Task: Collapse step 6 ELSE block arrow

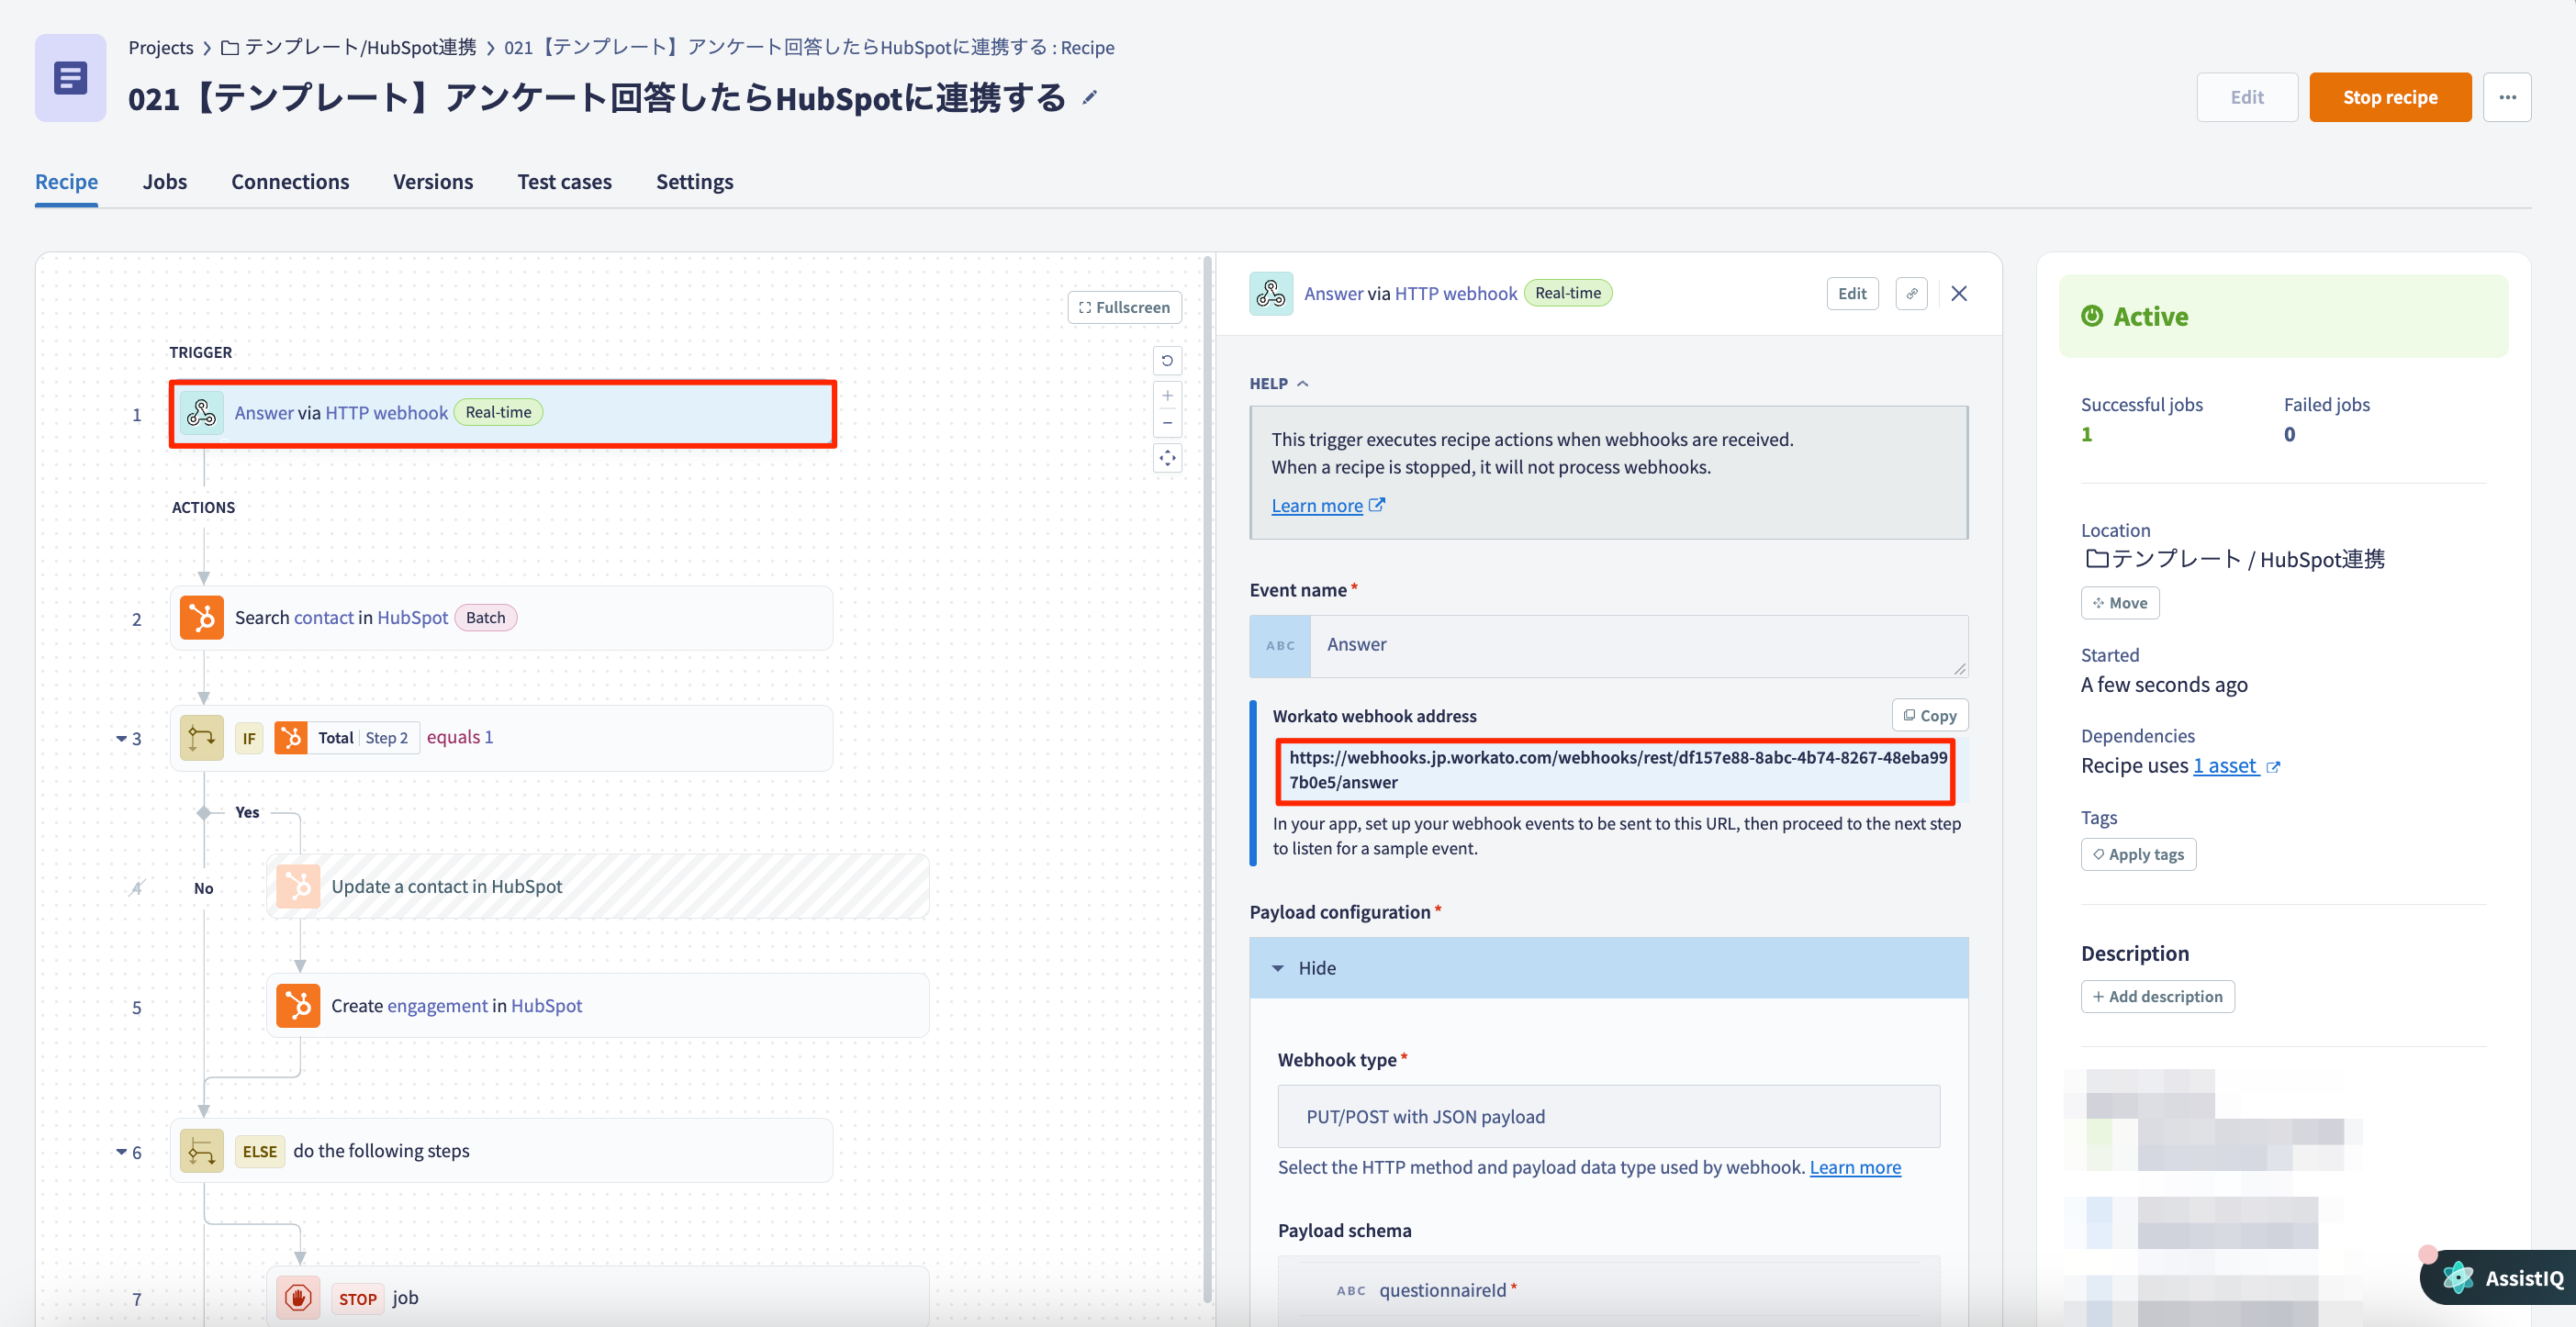Action: tap(122, 1152)
